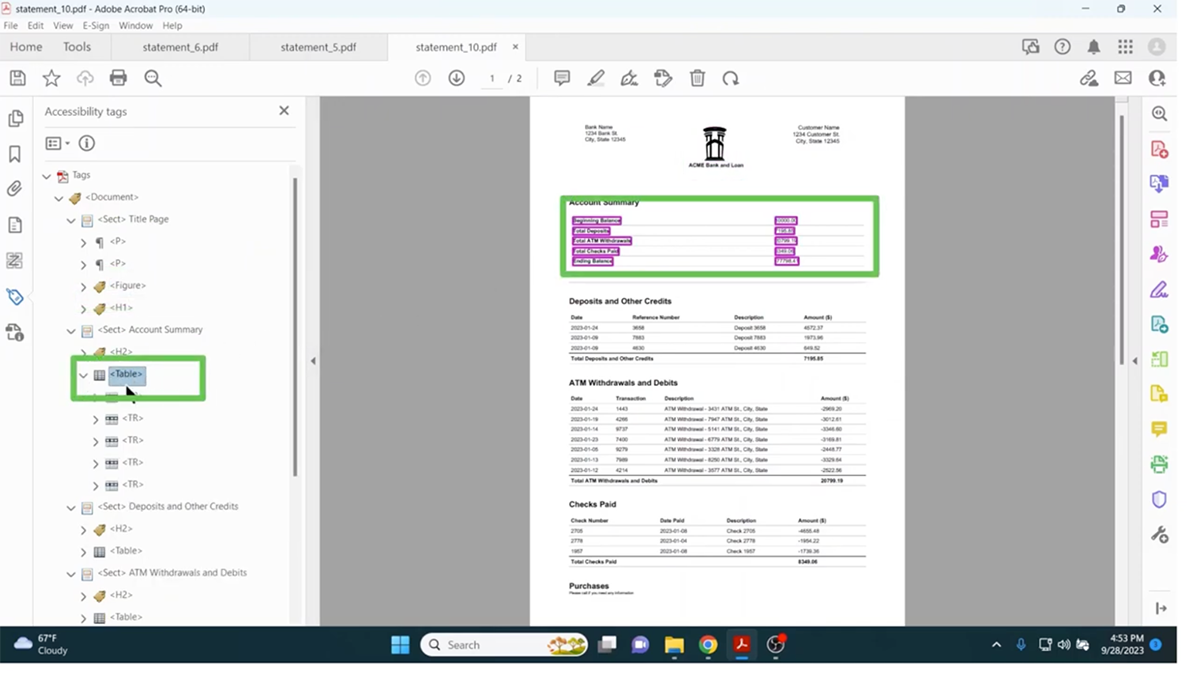Open the Tools view
This screenshot has height=677, width=1200.
tap(77, 47)
